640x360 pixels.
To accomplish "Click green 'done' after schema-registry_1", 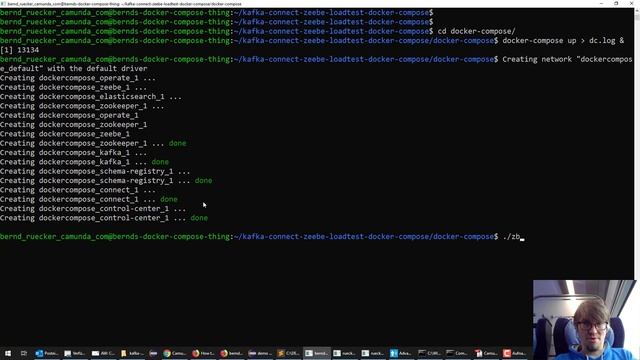I will (x=203, y=180).
